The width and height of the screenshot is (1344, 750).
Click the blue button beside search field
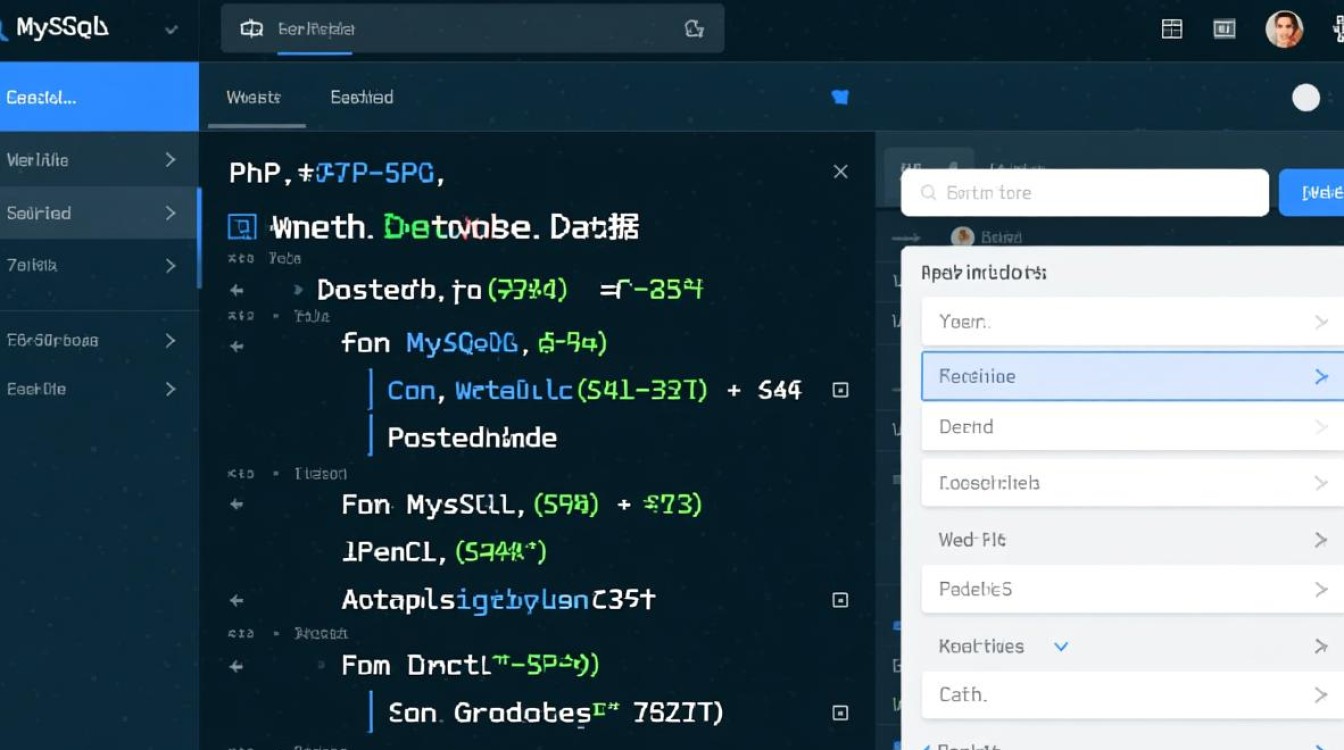(x=1311, y=193)
